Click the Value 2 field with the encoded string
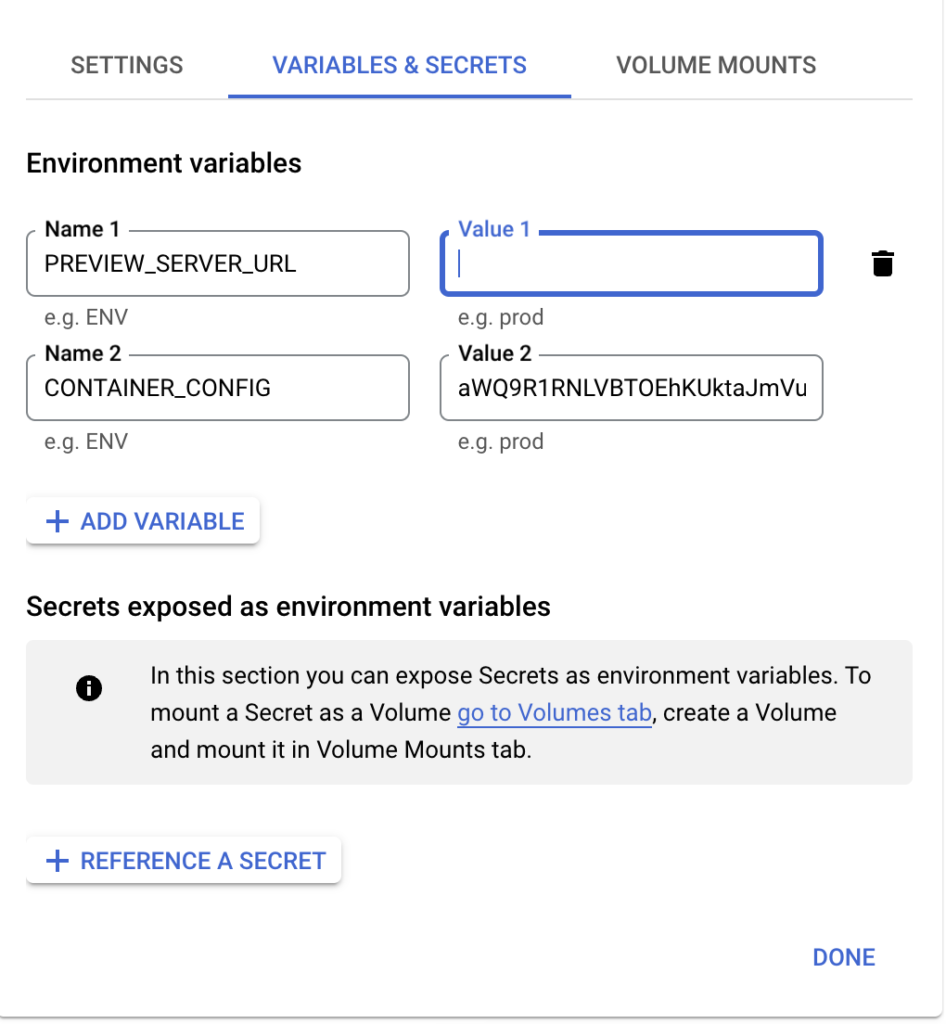Image resolution: width=946 pixels, height=1024 pixels. pos(631,387)
